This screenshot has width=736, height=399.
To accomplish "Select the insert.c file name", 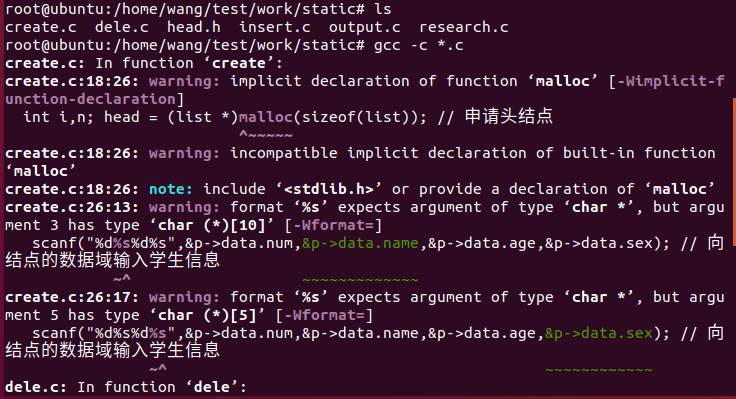I will [x=275, y=27].
